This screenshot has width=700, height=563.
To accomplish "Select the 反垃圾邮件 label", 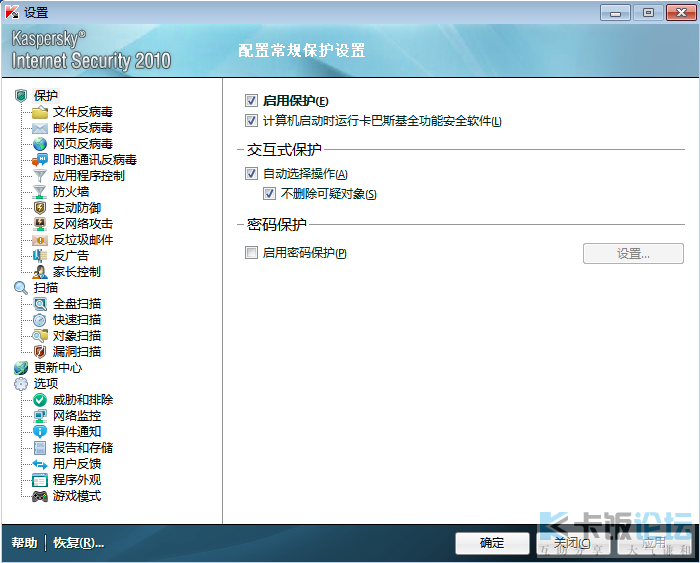I will click(83, 240).
